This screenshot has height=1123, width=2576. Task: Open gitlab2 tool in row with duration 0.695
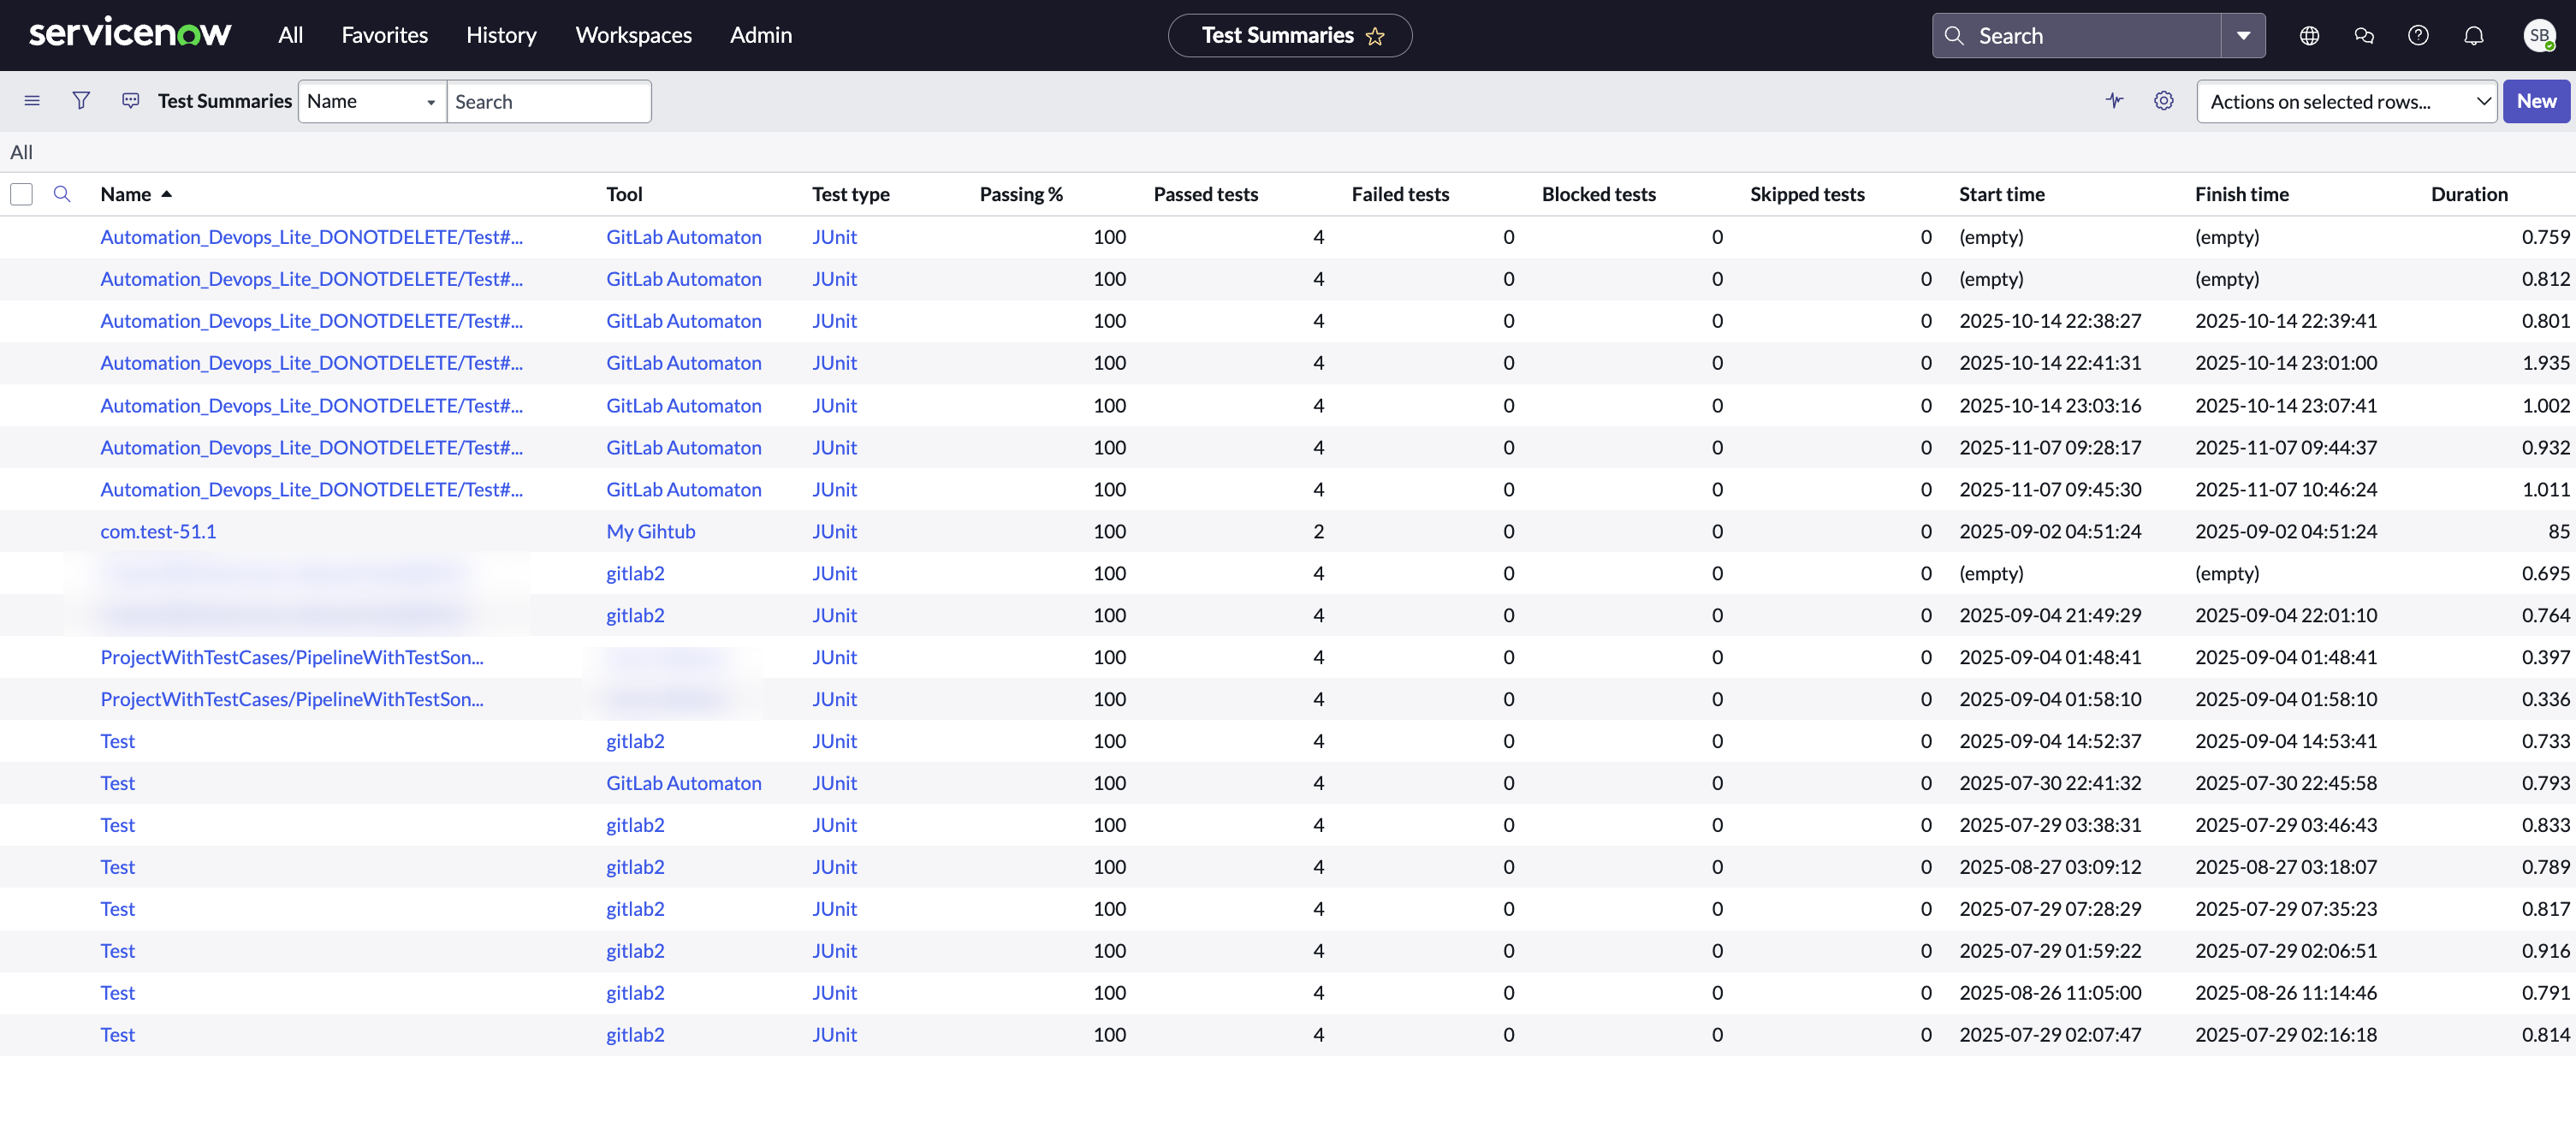pyautogui.click(x=635, y=573)
